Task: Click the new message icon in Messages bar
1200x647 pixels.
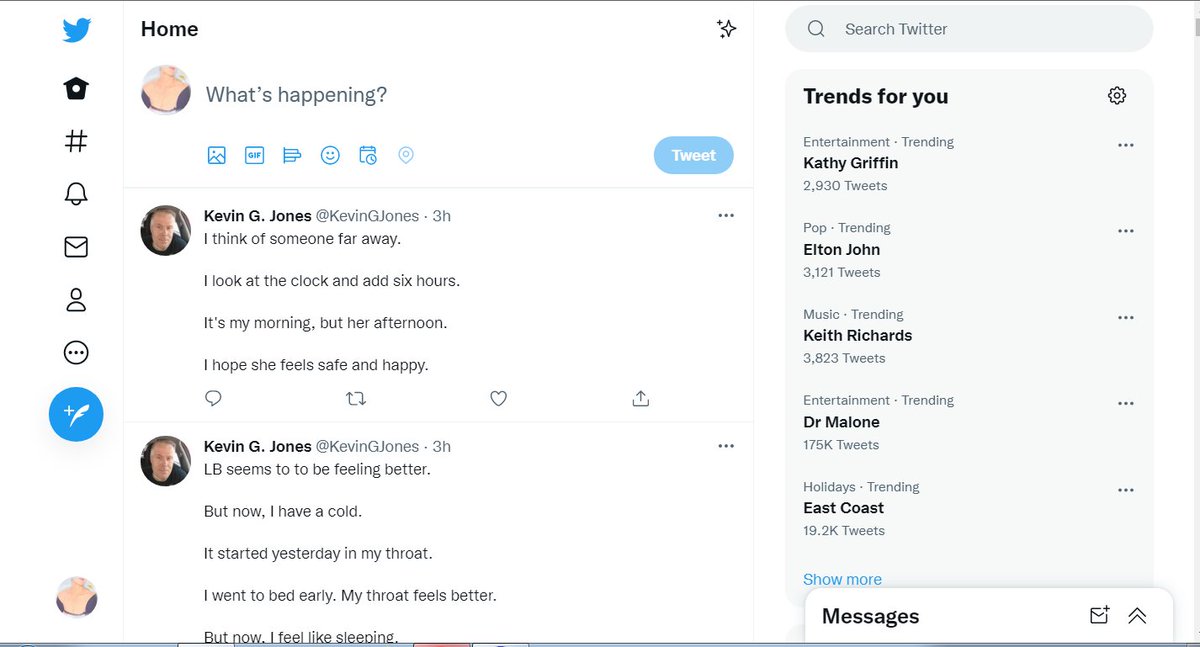Action: point(1099,616)
